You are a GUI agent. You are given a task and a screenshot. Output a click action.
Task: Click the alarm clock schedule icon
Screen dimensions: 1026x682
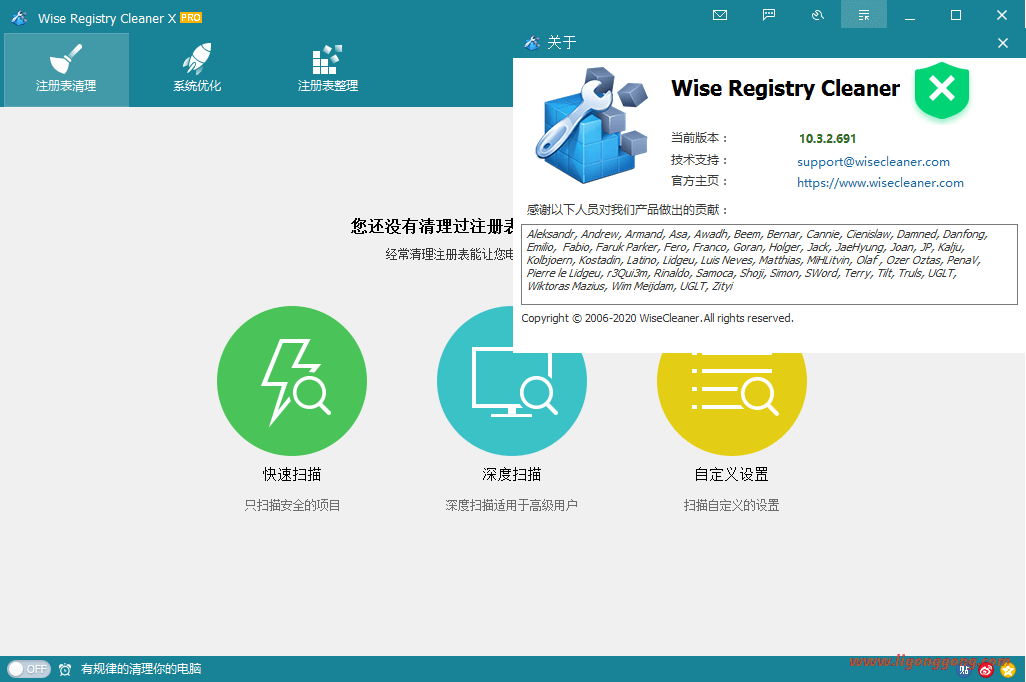pyautogui.click(x=65, y=669)
